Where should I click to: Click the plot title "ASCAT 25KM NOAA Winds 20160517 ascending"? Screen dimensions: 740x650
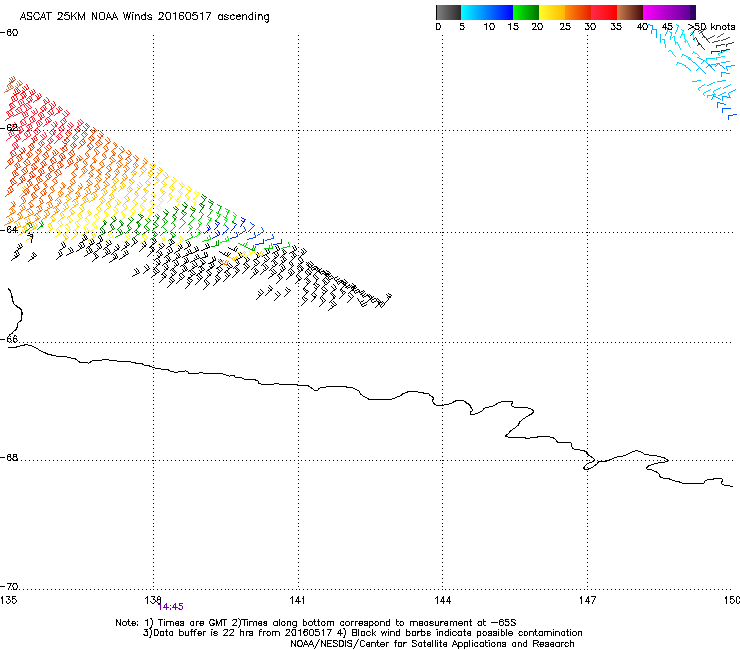click(144, 16)
